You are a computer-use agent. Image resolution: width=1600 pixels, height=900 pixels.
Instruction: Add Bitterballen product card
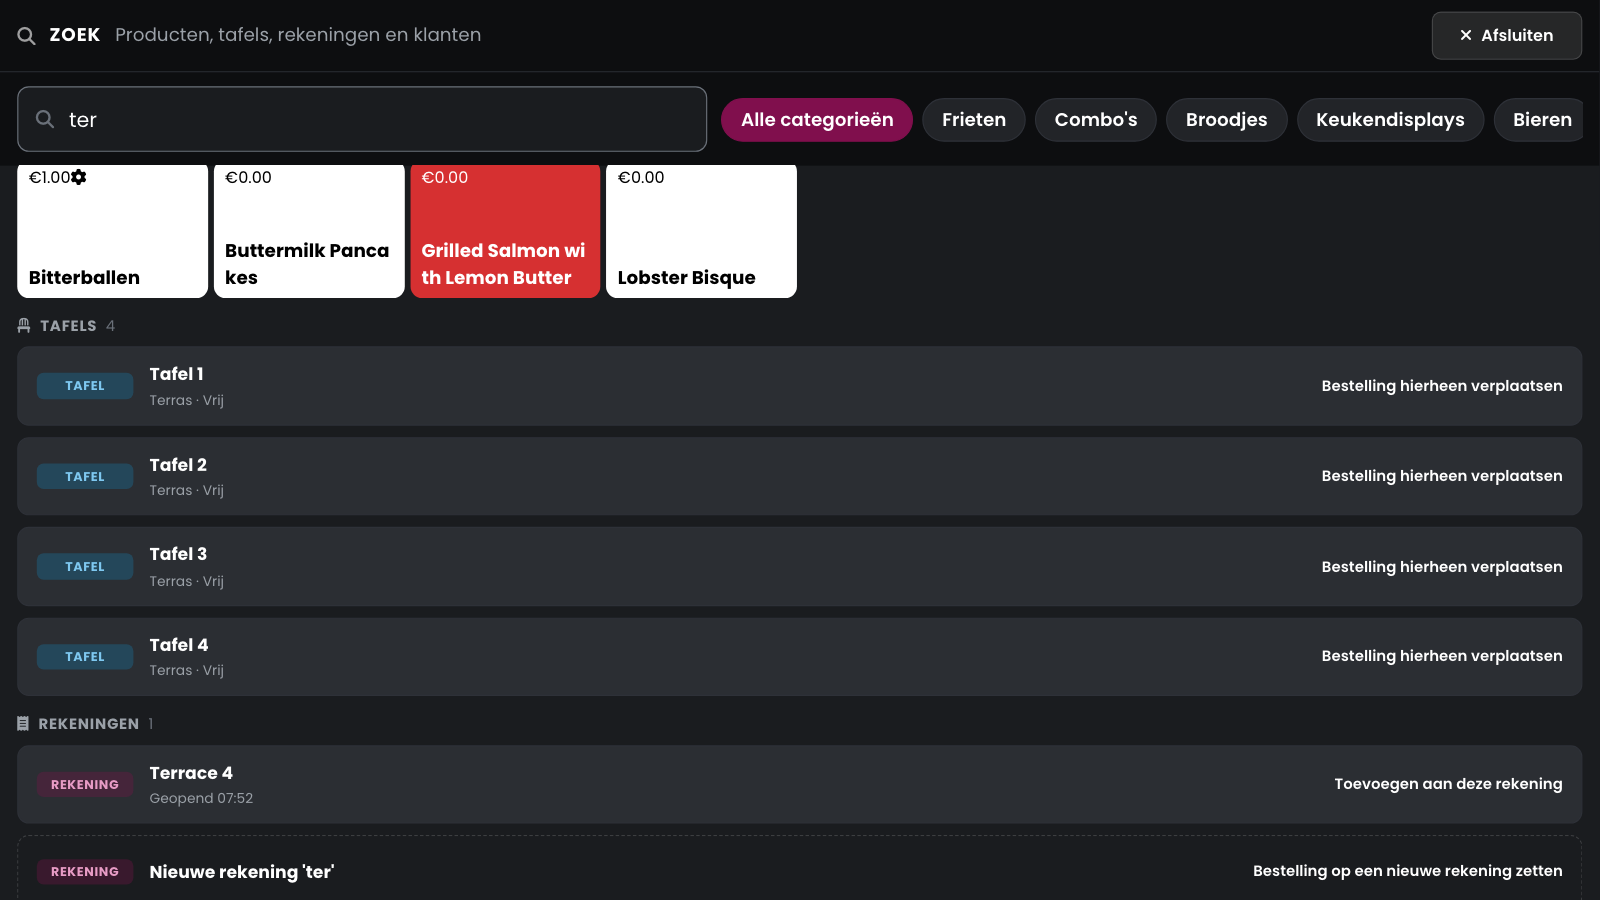(113, 231)
